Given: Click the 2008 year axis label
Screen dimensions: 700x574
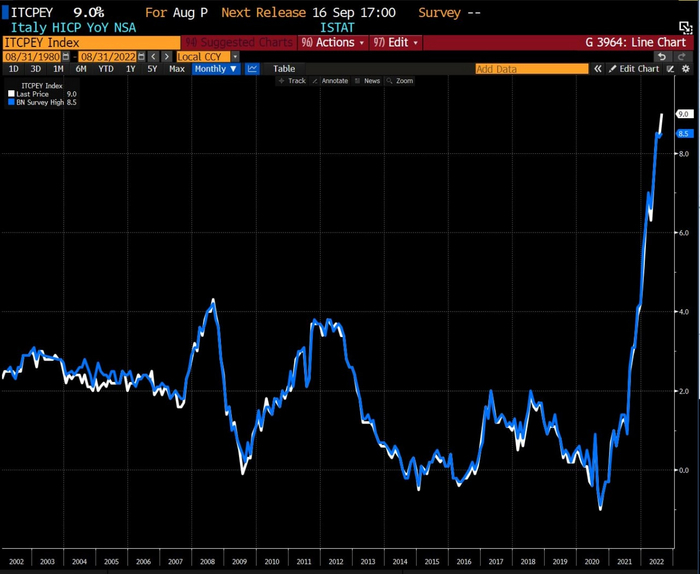Looking at the screenshot, I should coord(207,562).
